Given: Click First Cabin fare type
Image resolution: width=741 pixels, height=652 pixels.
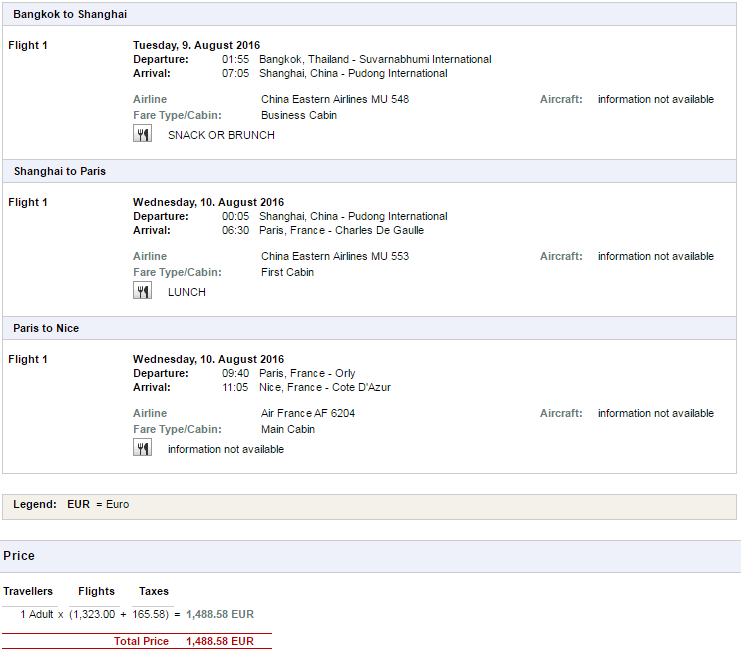Looking at the screenshot, I should coord(287,272).
